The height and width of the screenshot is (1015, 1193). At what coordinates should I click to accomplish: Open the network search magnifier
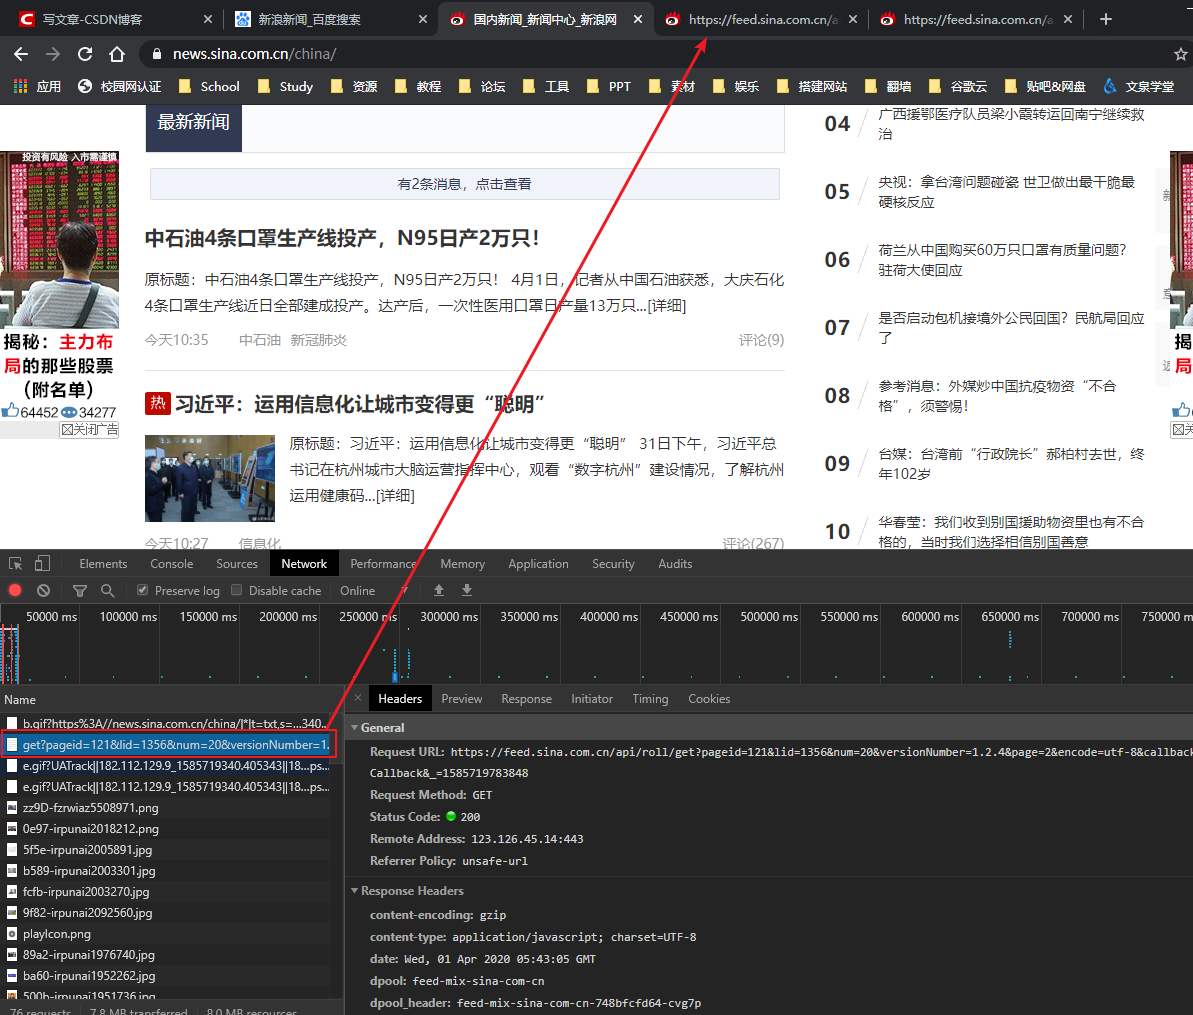coord(107,590)
